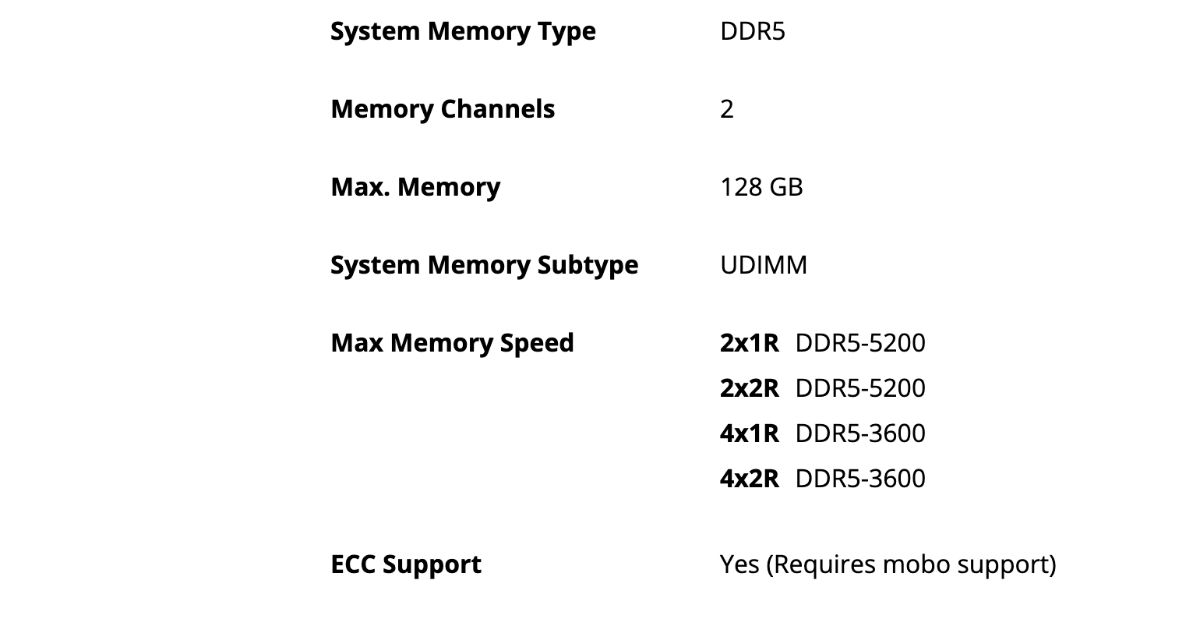The width and height of the screenshot is (1200, 619).
Task: Click the 4x1R configuration label
Action: tap(749, 434)
